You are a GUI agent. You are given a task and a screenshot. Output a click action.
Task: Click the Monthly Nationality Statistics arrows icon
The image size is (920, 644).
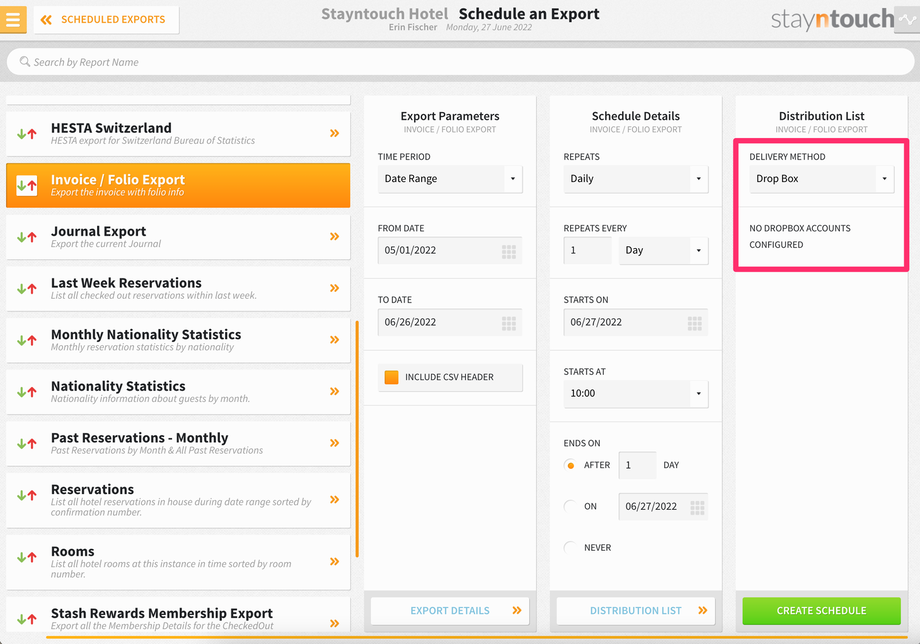(27, 340)
